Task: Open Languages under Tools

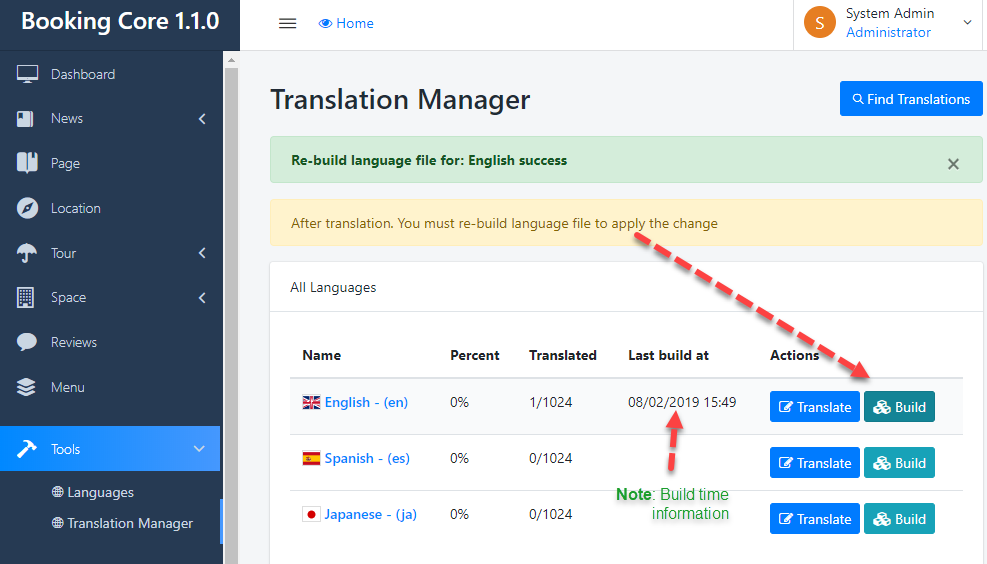Action: pos(100,492)
